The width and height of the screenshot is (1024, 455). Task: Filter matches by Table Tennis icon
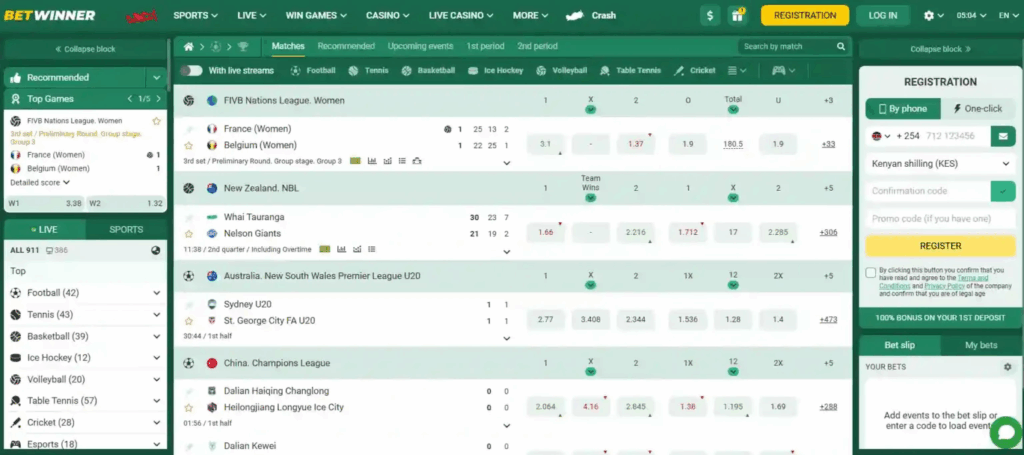coord(605,71)
